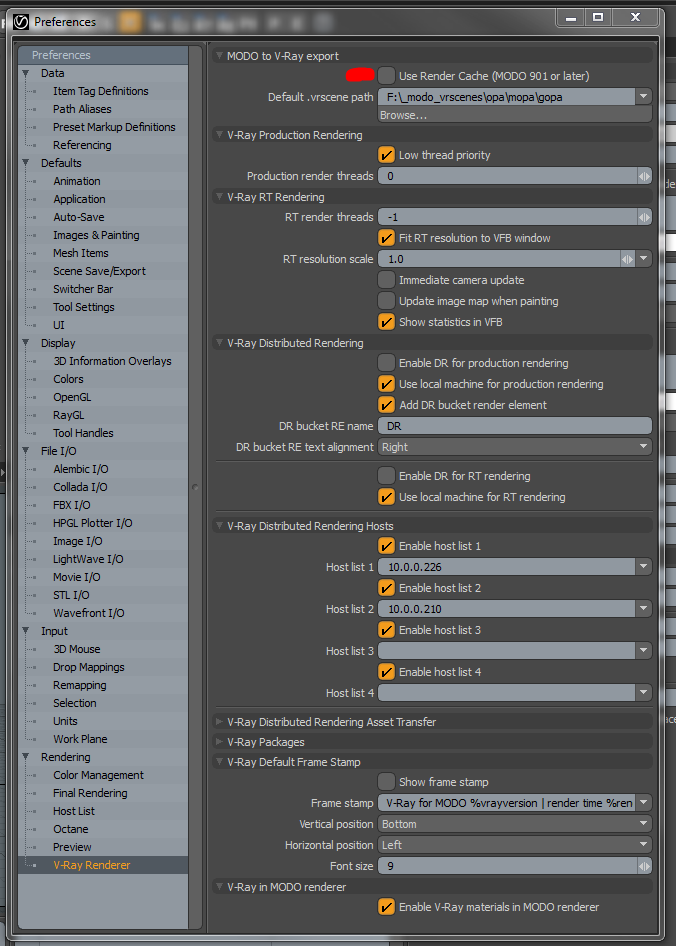
Task: Click Browse... for vrscene path
Action: (x=515, y=115)
